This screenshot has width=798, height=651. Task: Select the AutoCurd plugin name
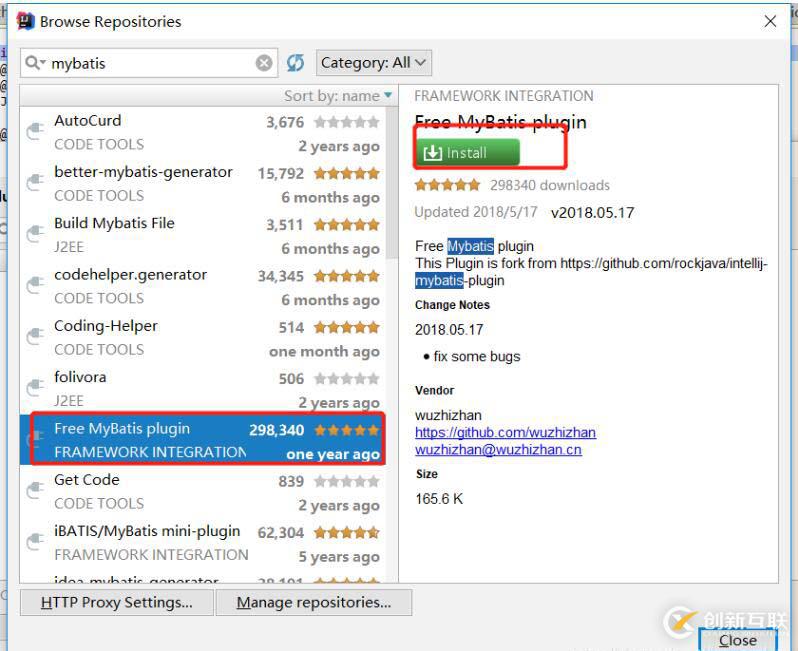88,121
